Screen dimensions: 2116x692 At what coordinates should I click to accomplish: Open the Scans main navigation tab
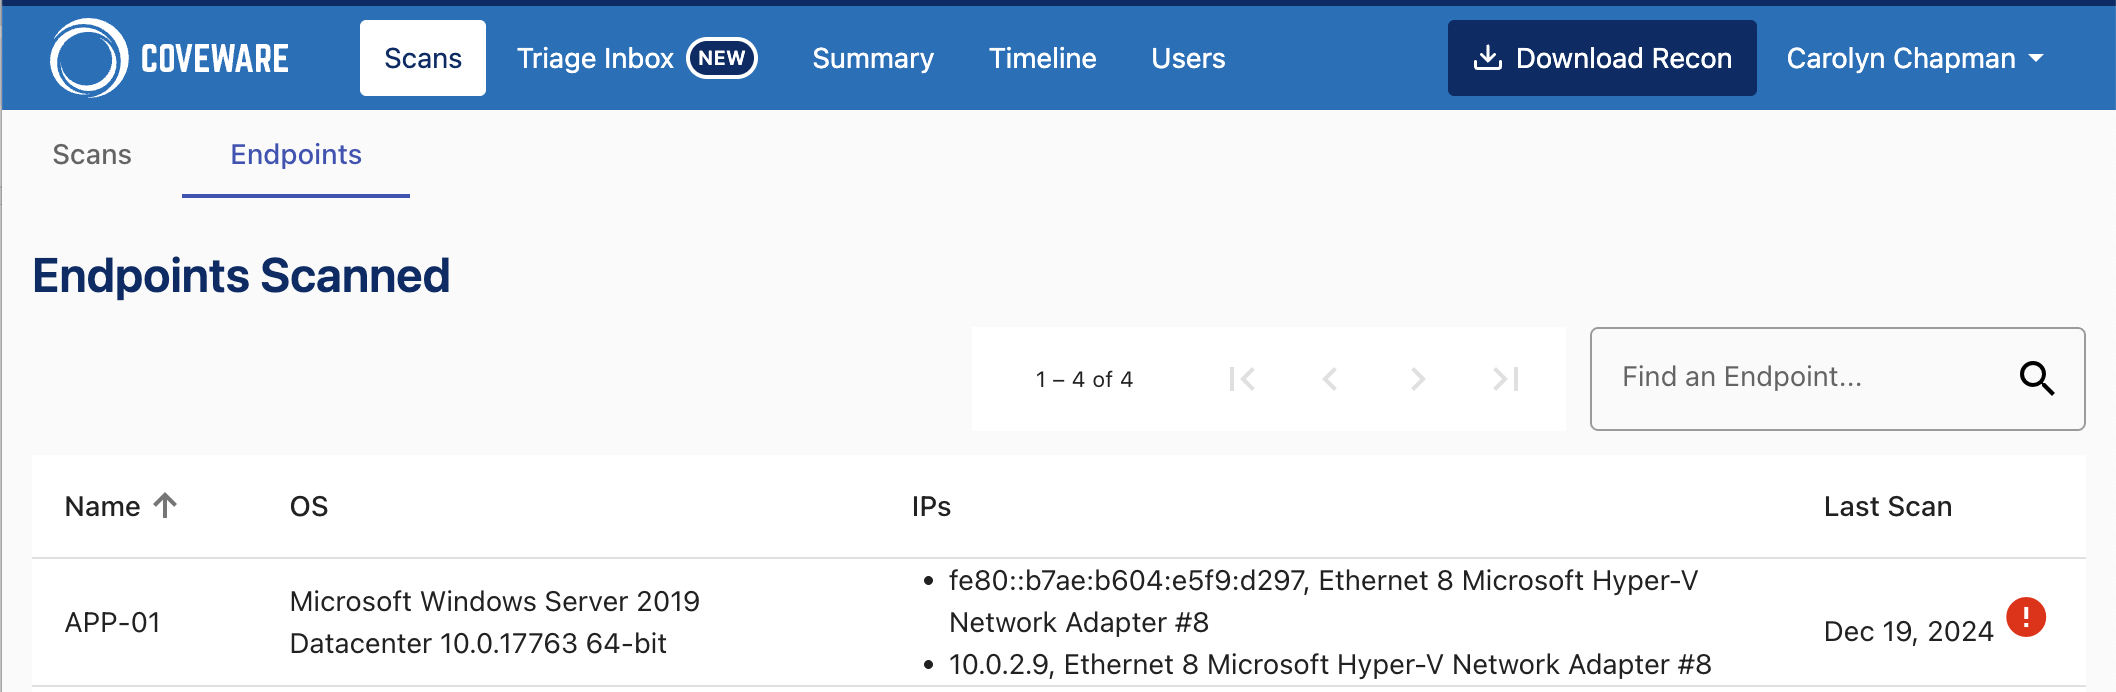pos(422,58)
